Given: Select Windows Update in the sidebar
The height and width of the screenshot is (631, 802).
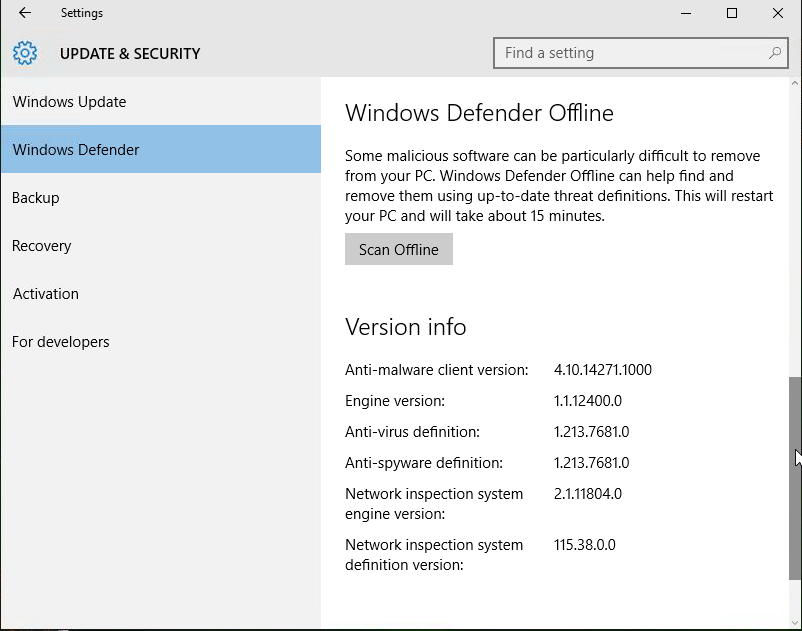Looking at the screenshot, I should click(69, 101).
